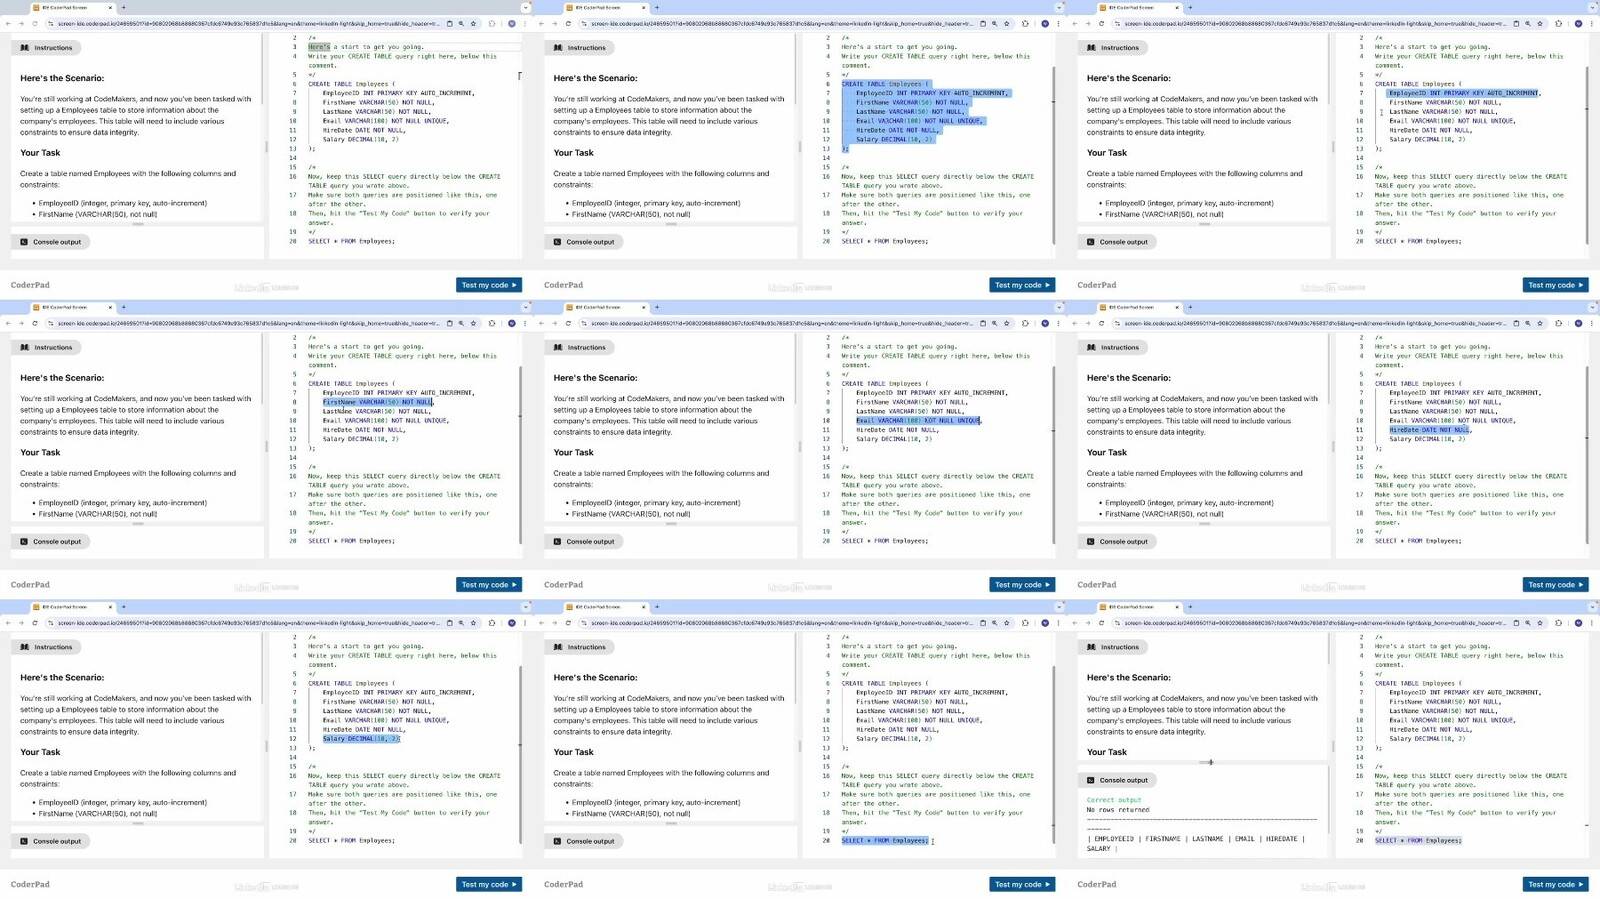
Task: Click the 'Correct output' label in console
Action: click(x=1113, y=800)
